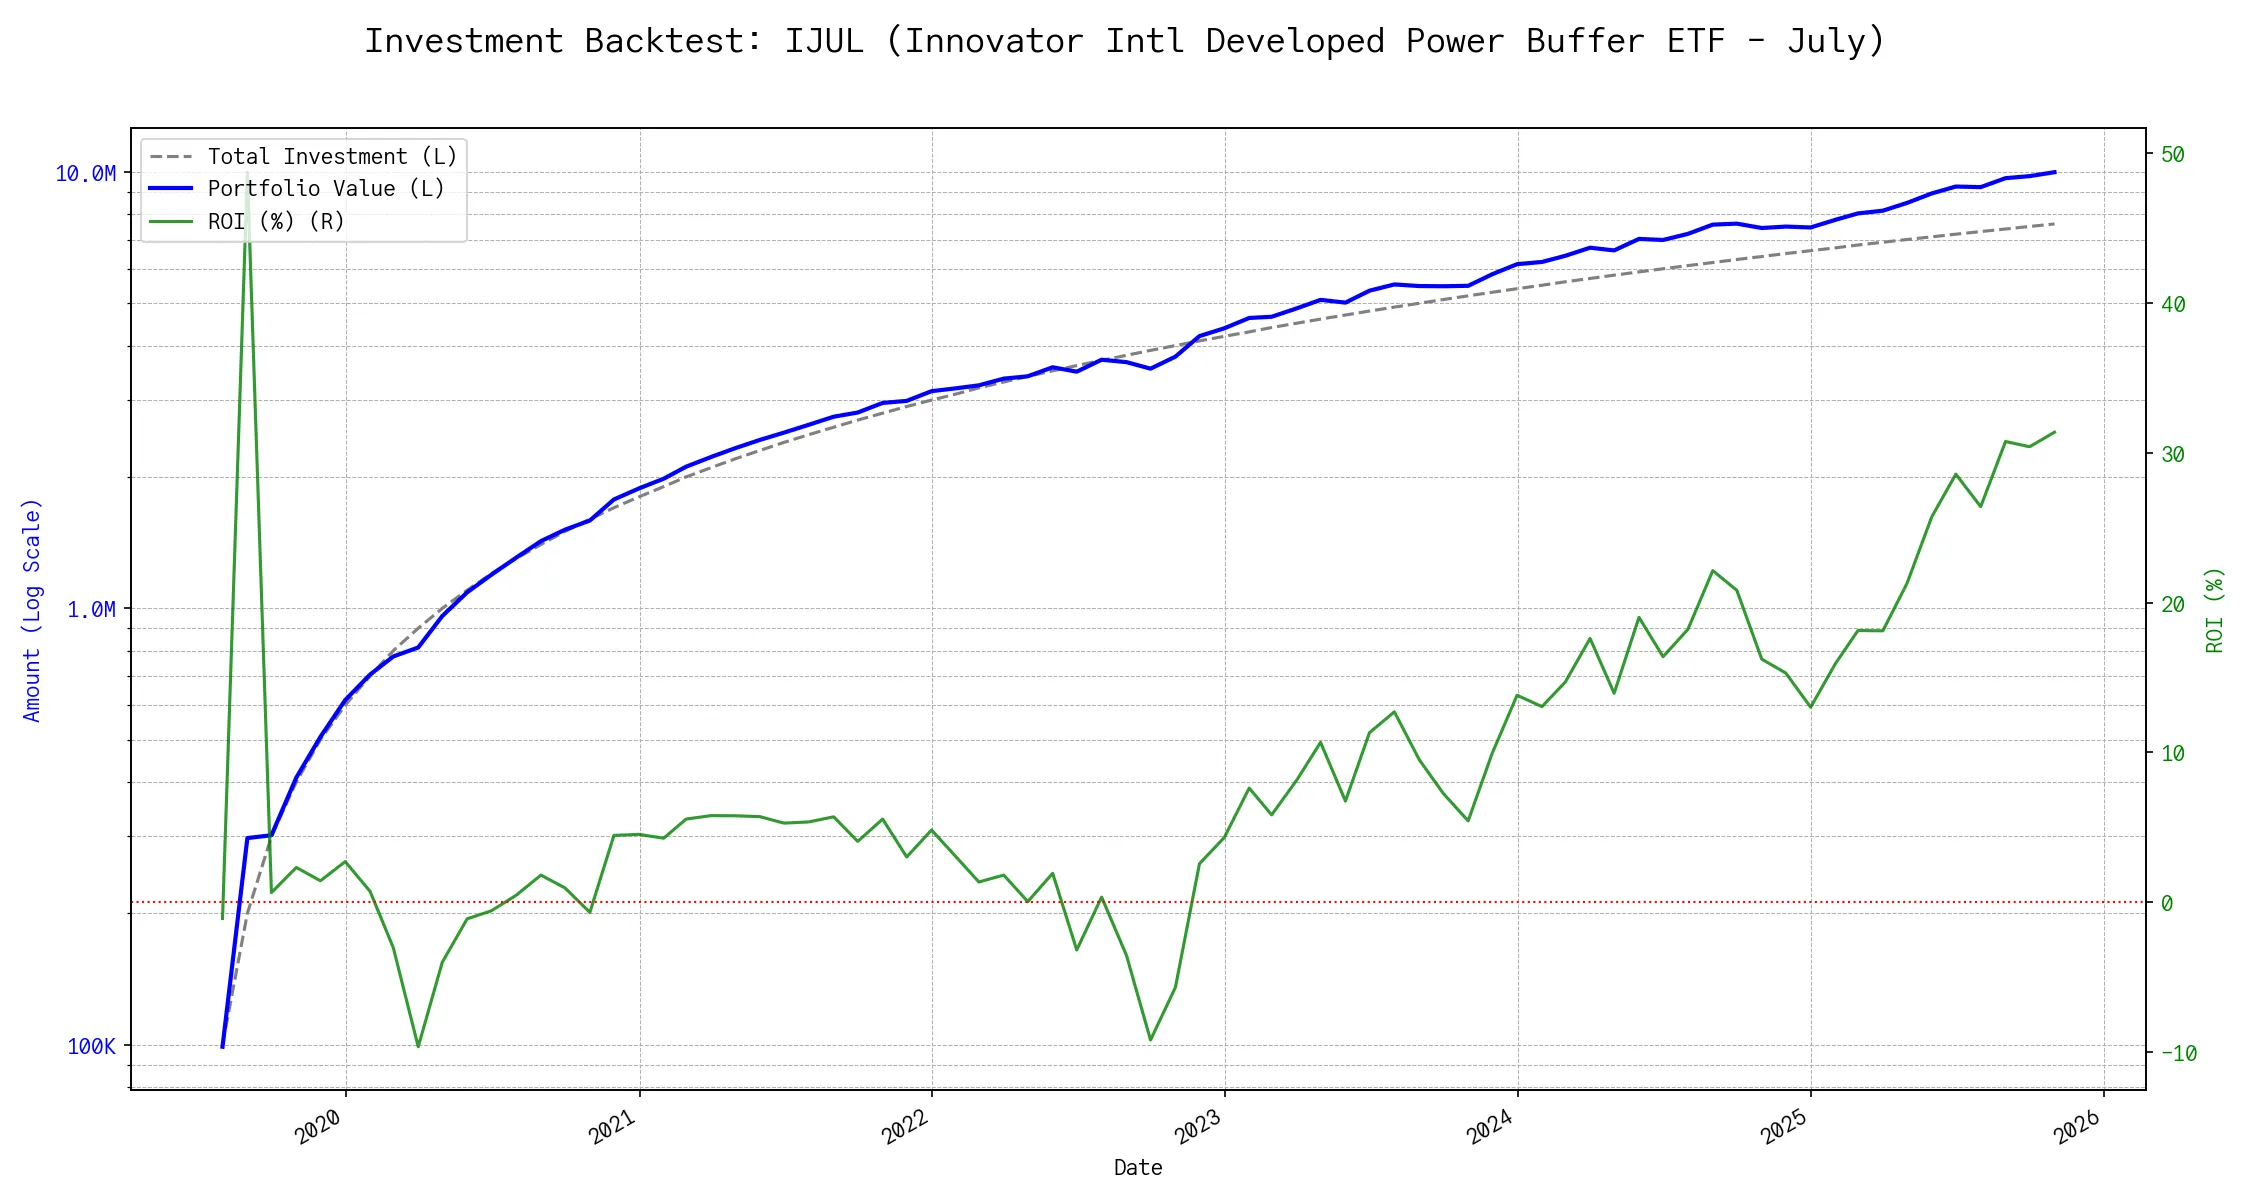This screenshot has width=2250, height=1200.
Task: Click the Date x-axis title
Action: click(1138, 1168)
